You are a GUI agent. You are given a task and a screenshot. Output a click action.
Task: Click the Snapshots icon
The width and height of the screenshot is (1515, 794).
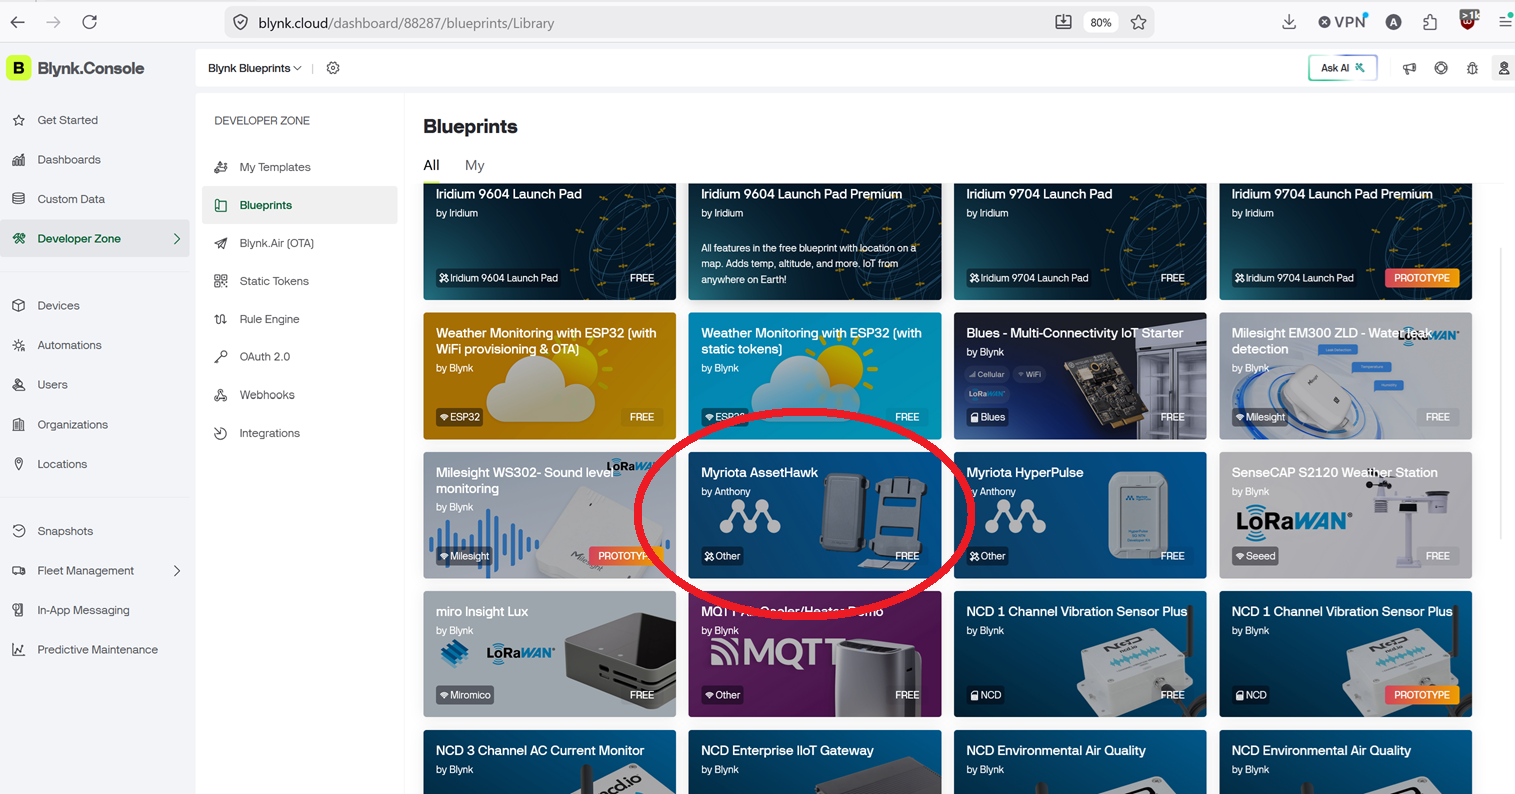[19, 531]
